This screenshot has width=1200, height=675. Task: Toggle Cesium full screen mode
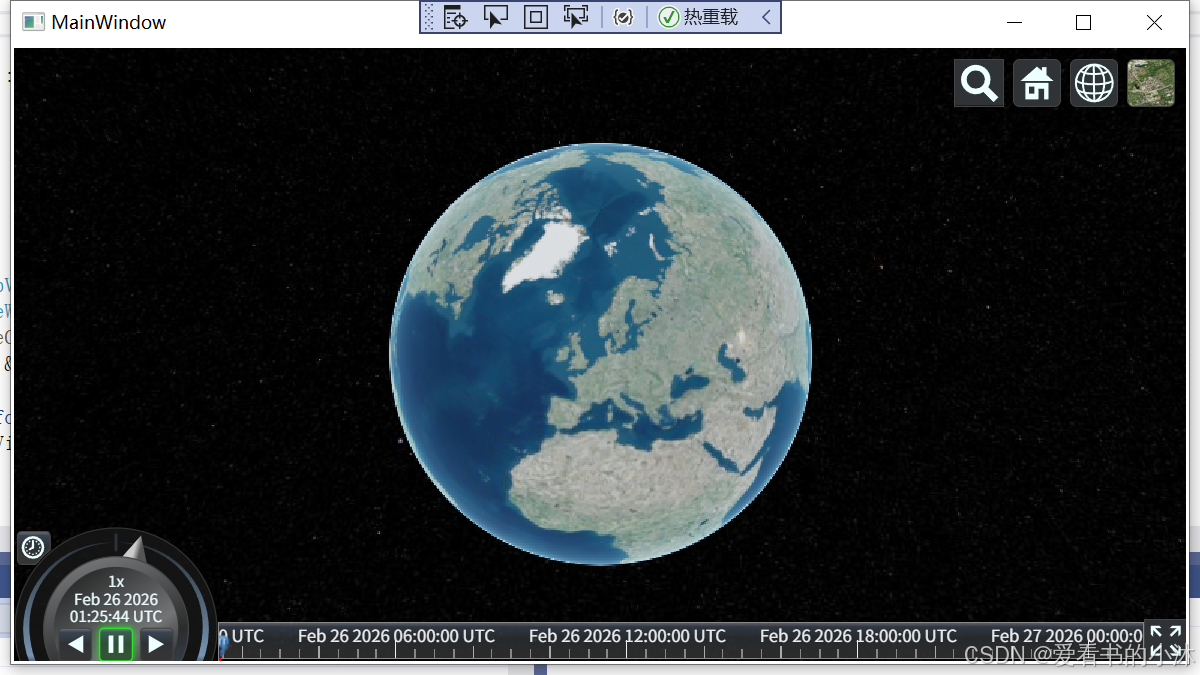coord(1165,640)
